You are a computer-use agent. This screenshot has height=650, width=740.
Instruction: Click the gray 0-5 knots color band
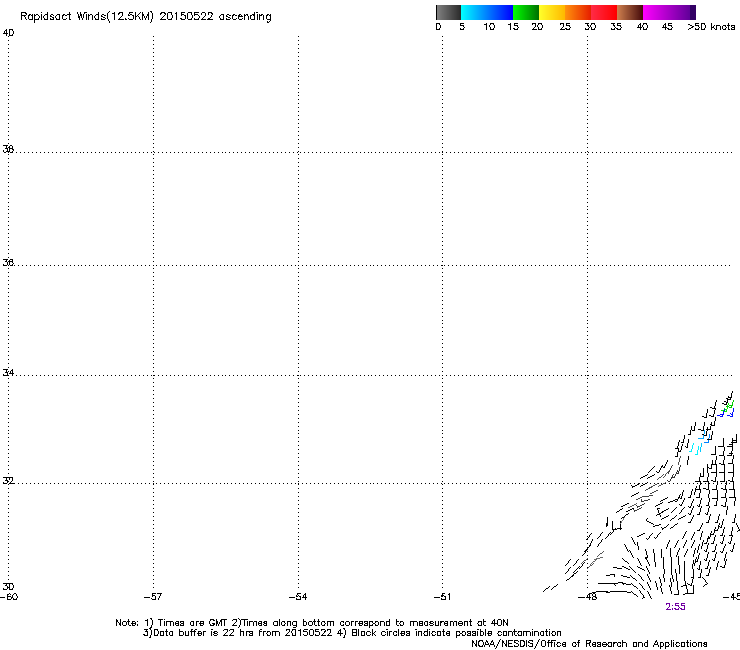point(448,12)
